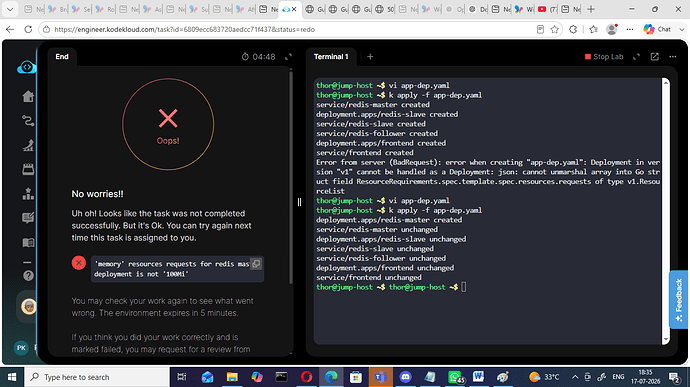Expand the task panel to fullscreen

288,57
